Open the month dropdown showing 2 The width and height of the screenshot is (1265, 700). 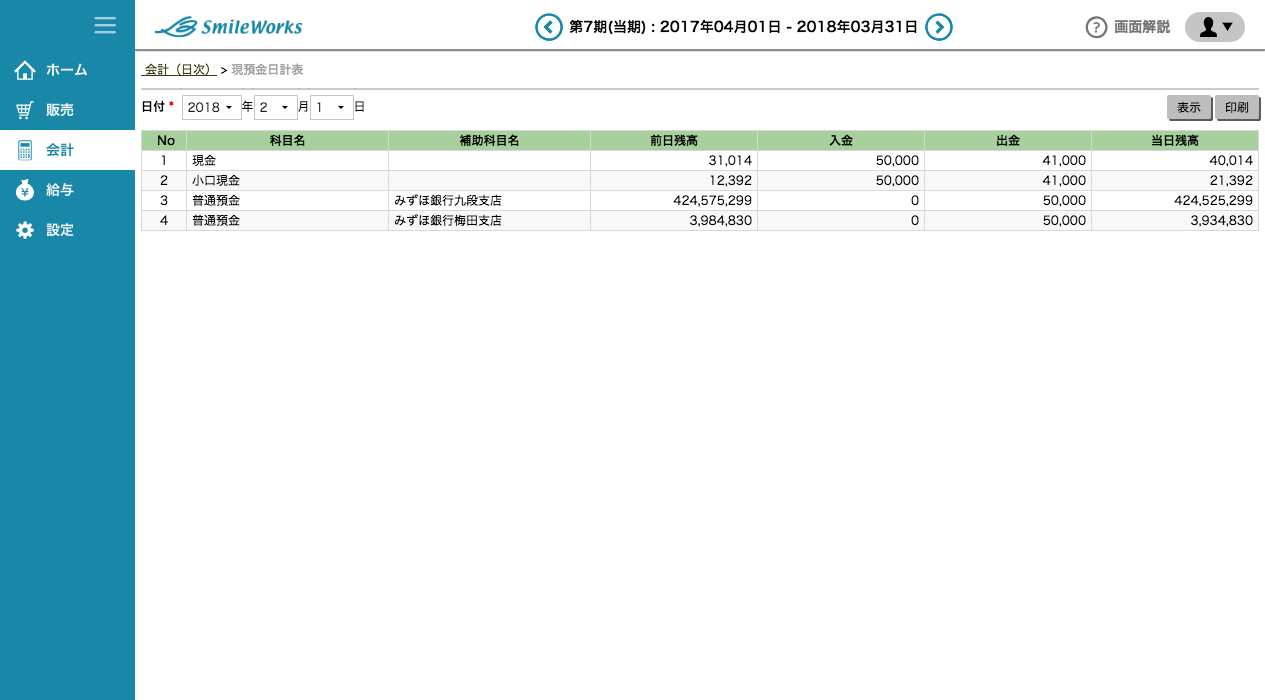tap(275, 107)
